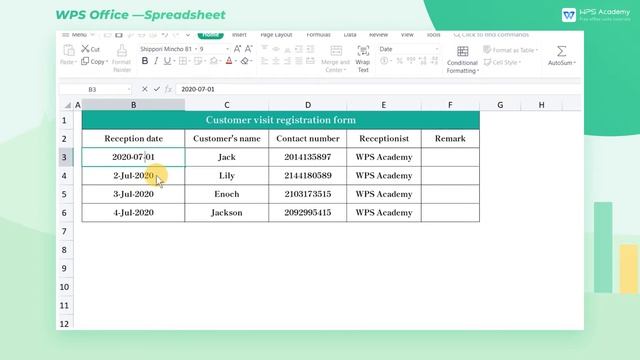
Task: Open the font size dropdown
Action: [x=227, y=49]
